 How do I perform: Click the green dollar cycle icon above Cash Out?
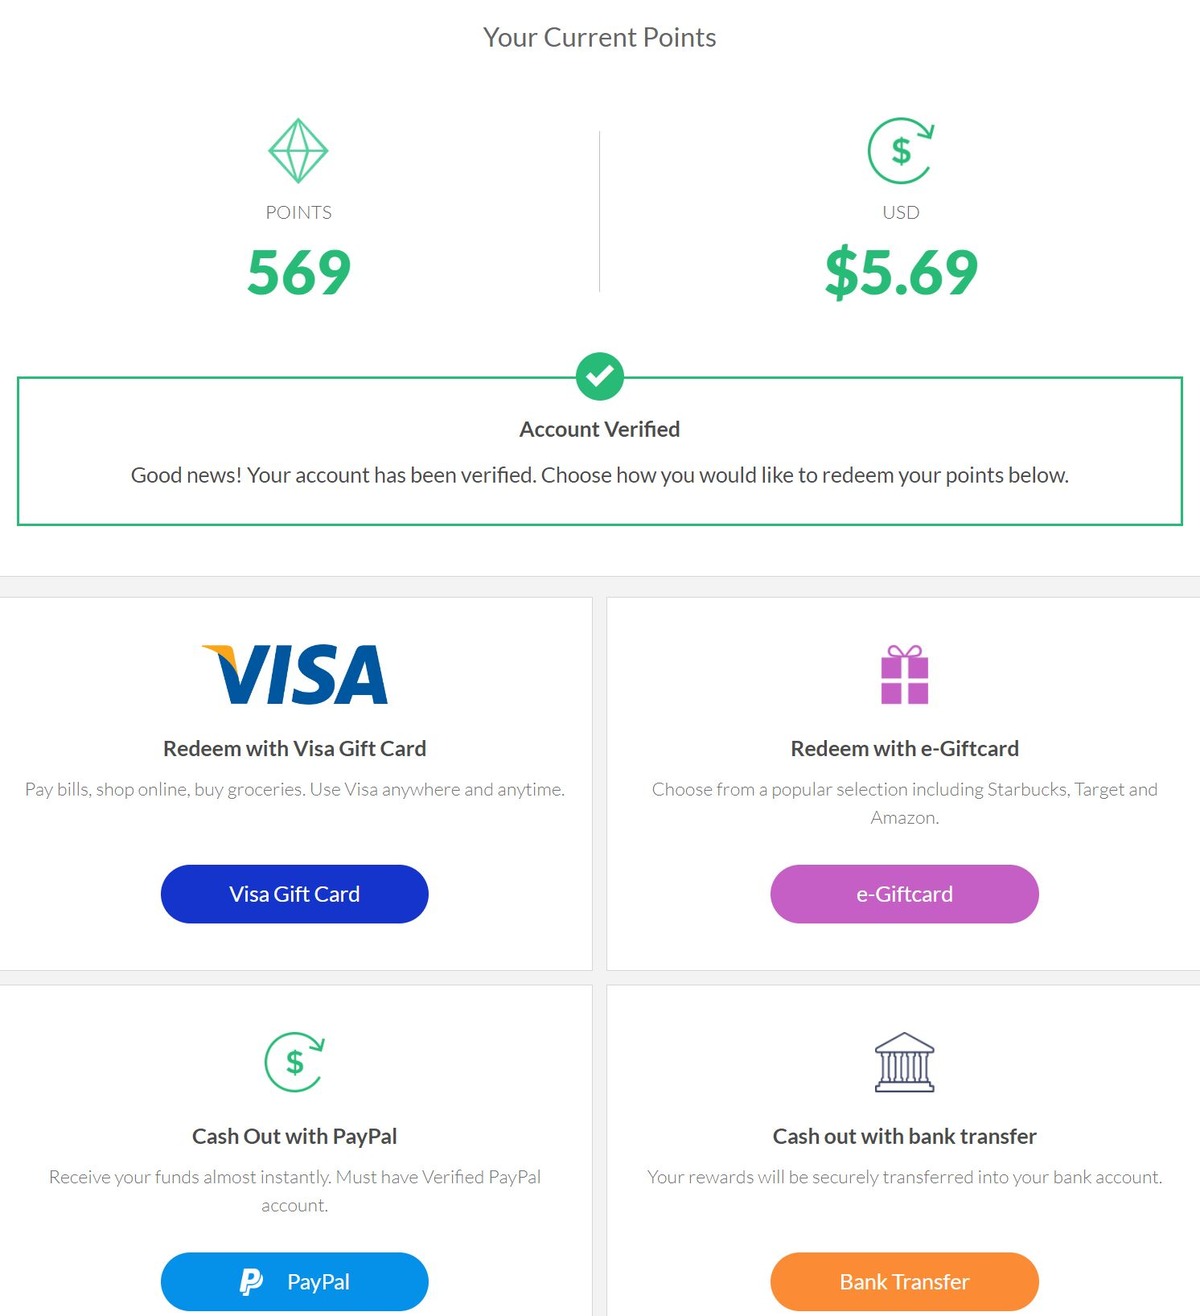(x=294, y=1063)
